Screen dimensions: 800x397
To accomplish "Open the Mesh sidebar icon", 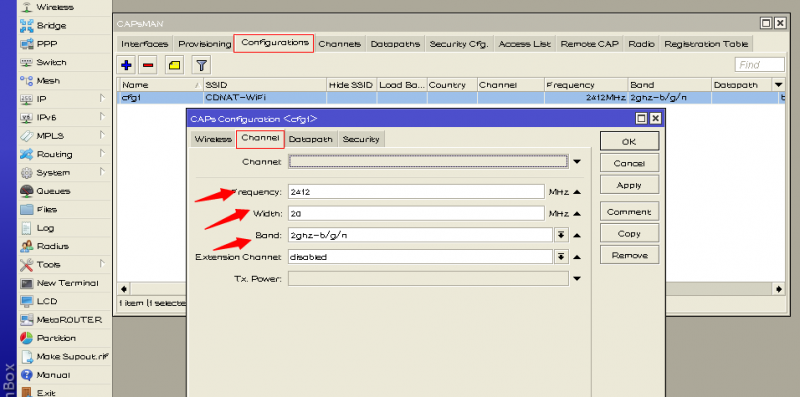I will click(x=27, y=81).
